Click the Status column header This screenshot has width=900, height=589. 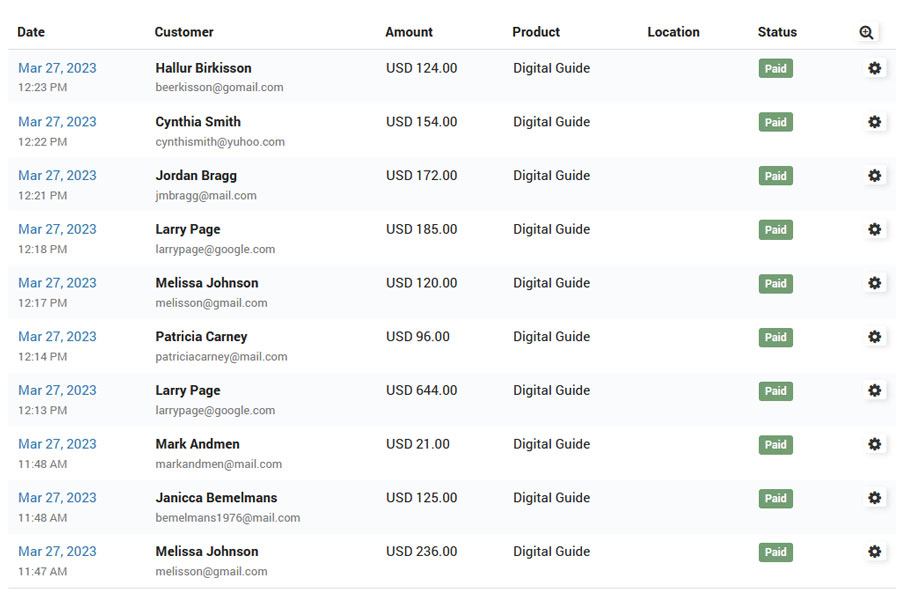[x=777, y=32]
